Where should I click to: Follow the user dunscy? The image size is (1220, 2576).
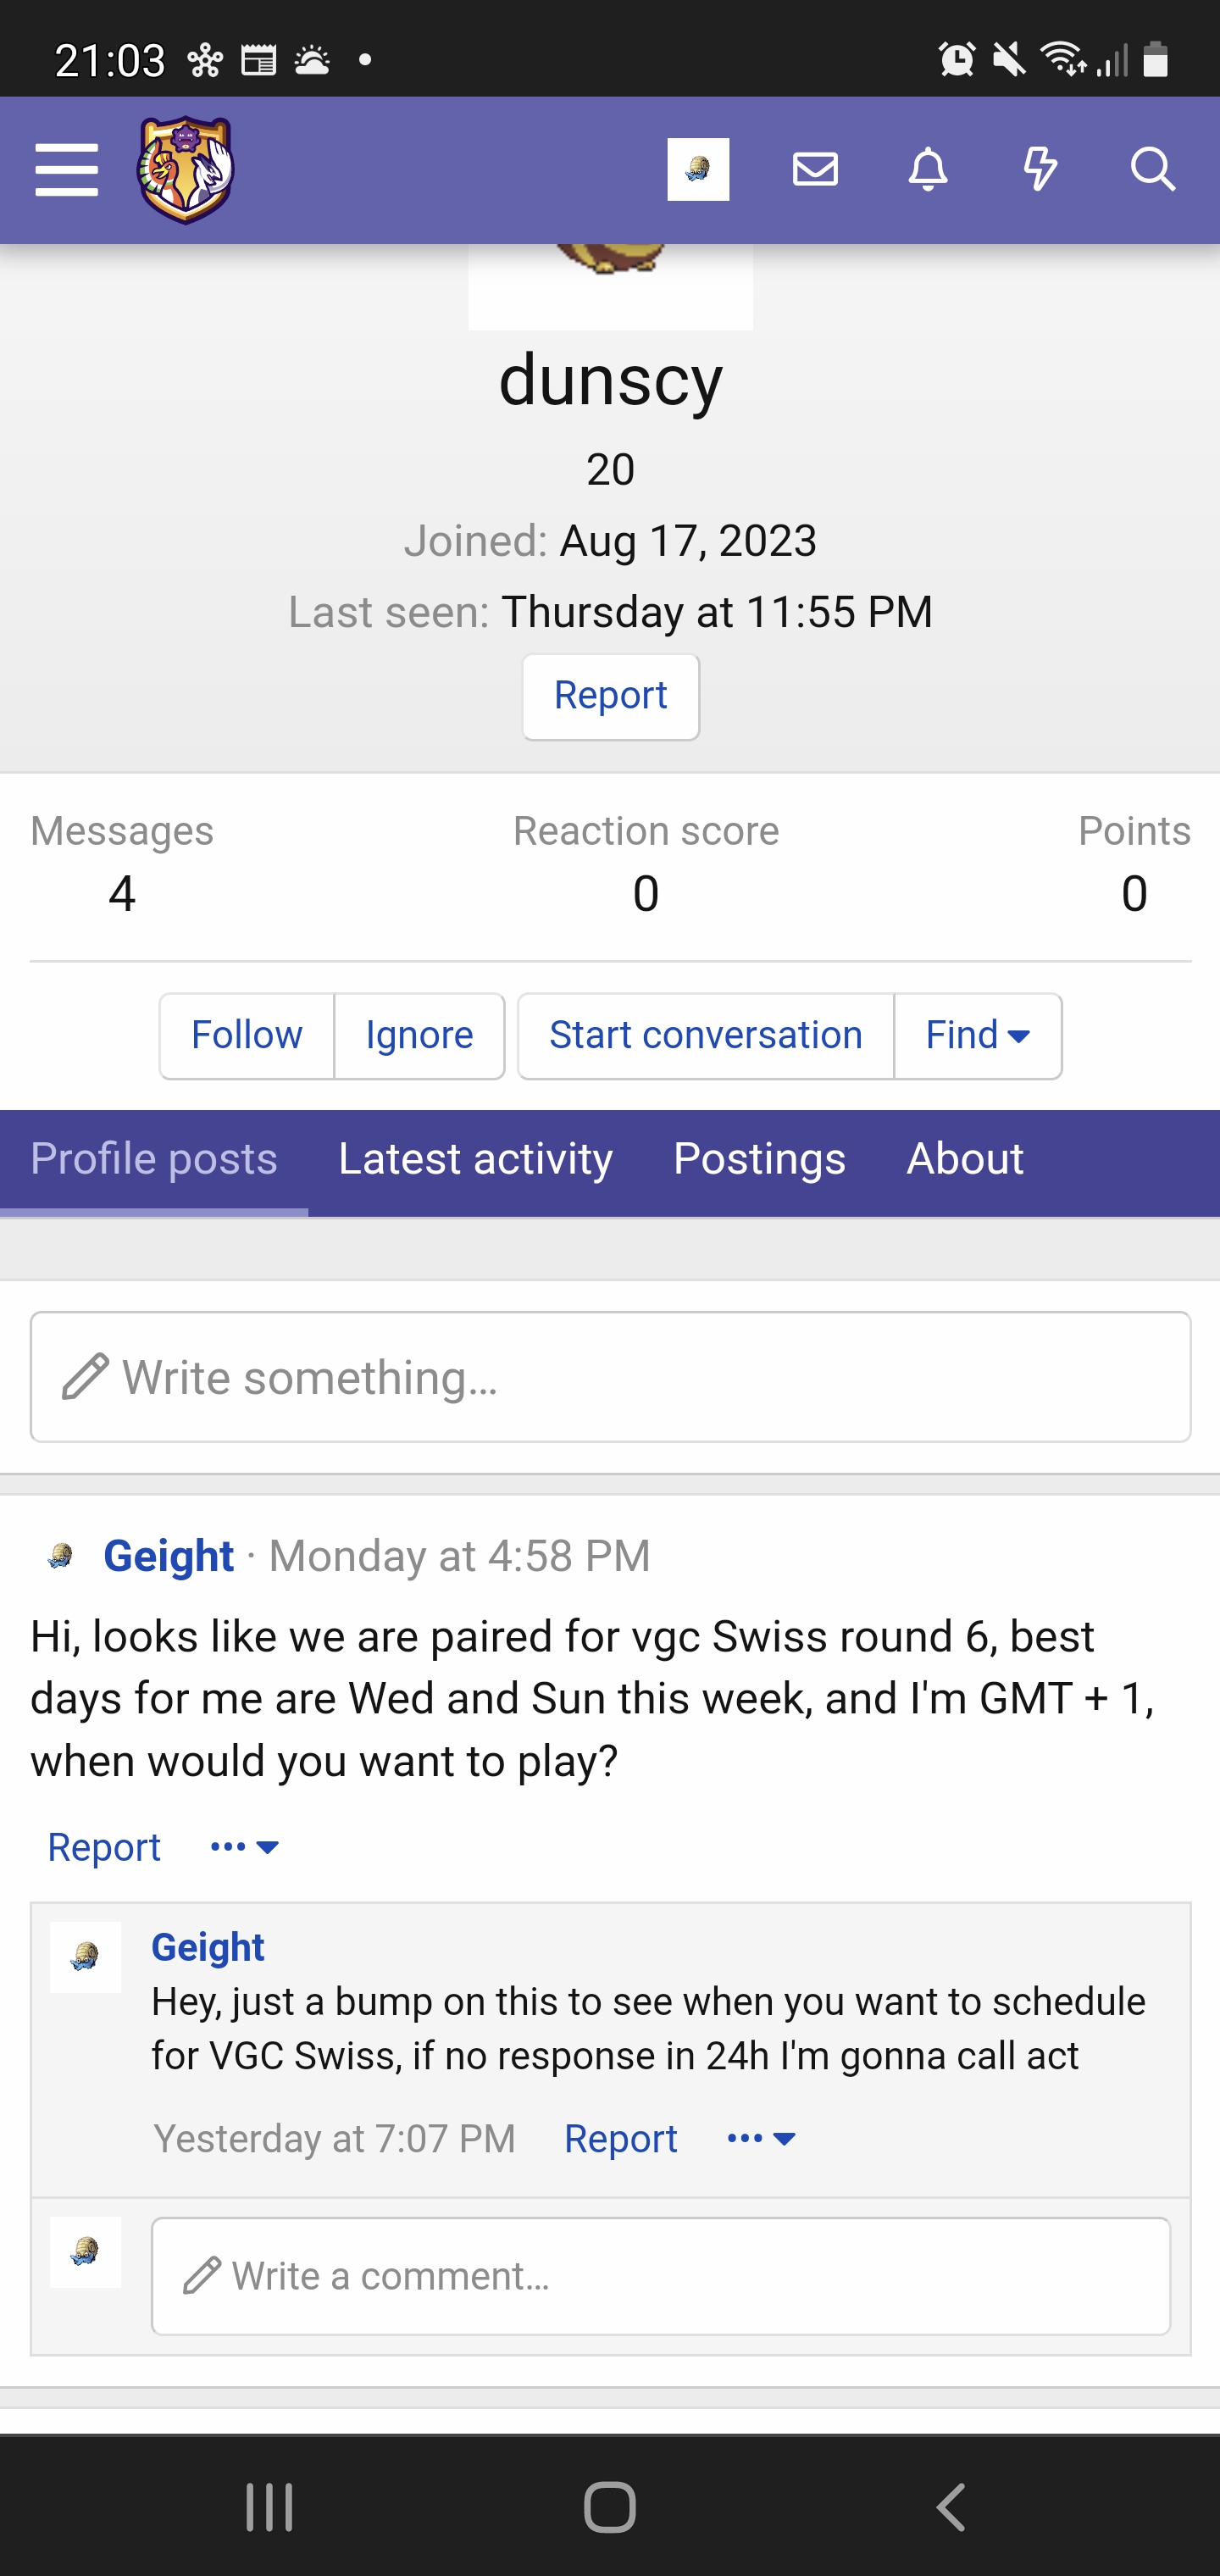(246, 1035)
